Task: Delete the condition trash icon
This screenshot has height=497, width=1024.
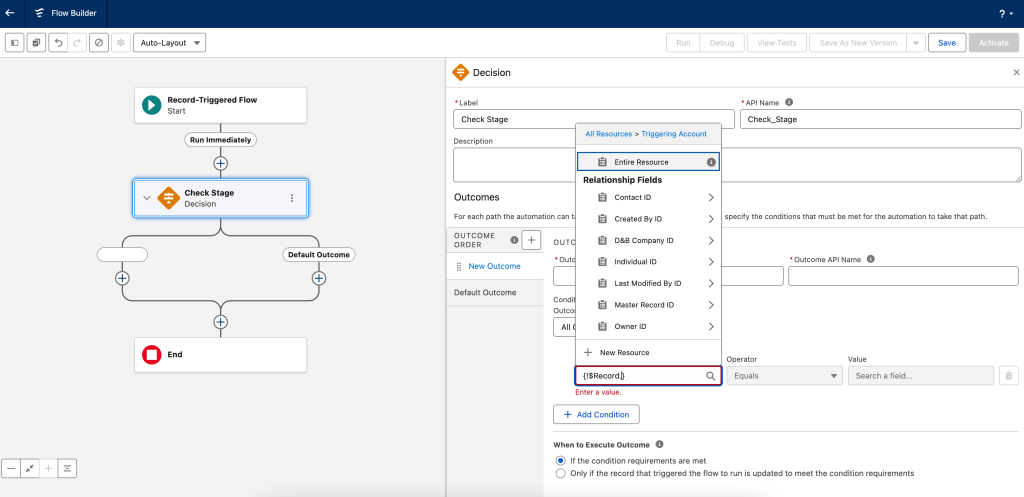Action: 1008,376
